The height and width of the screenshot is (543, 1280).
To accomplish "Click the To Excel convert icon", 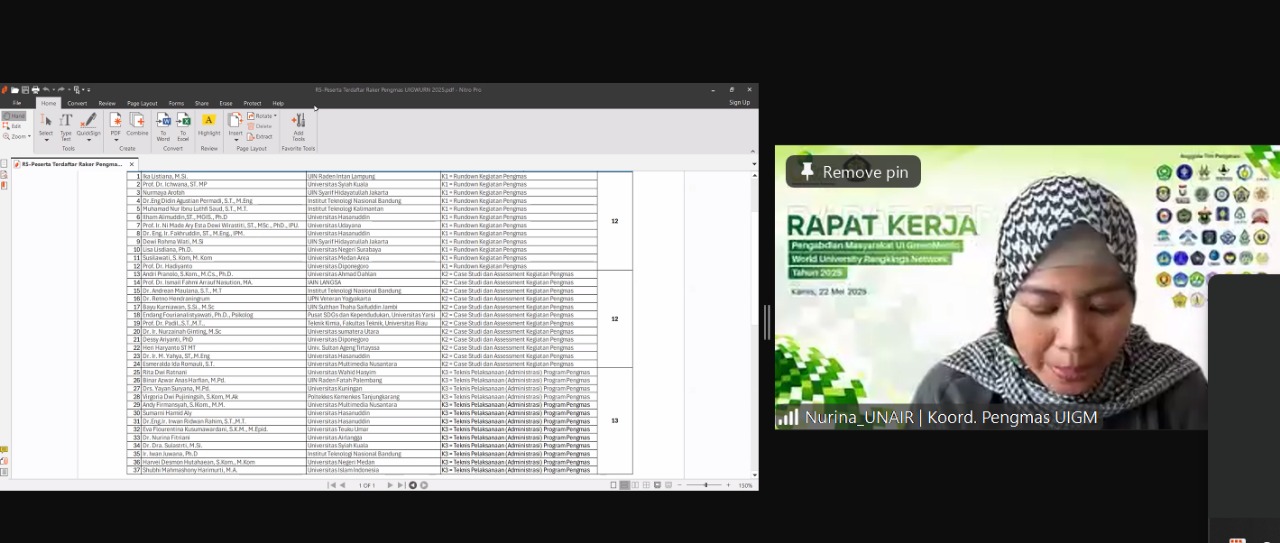I will 183,124.
